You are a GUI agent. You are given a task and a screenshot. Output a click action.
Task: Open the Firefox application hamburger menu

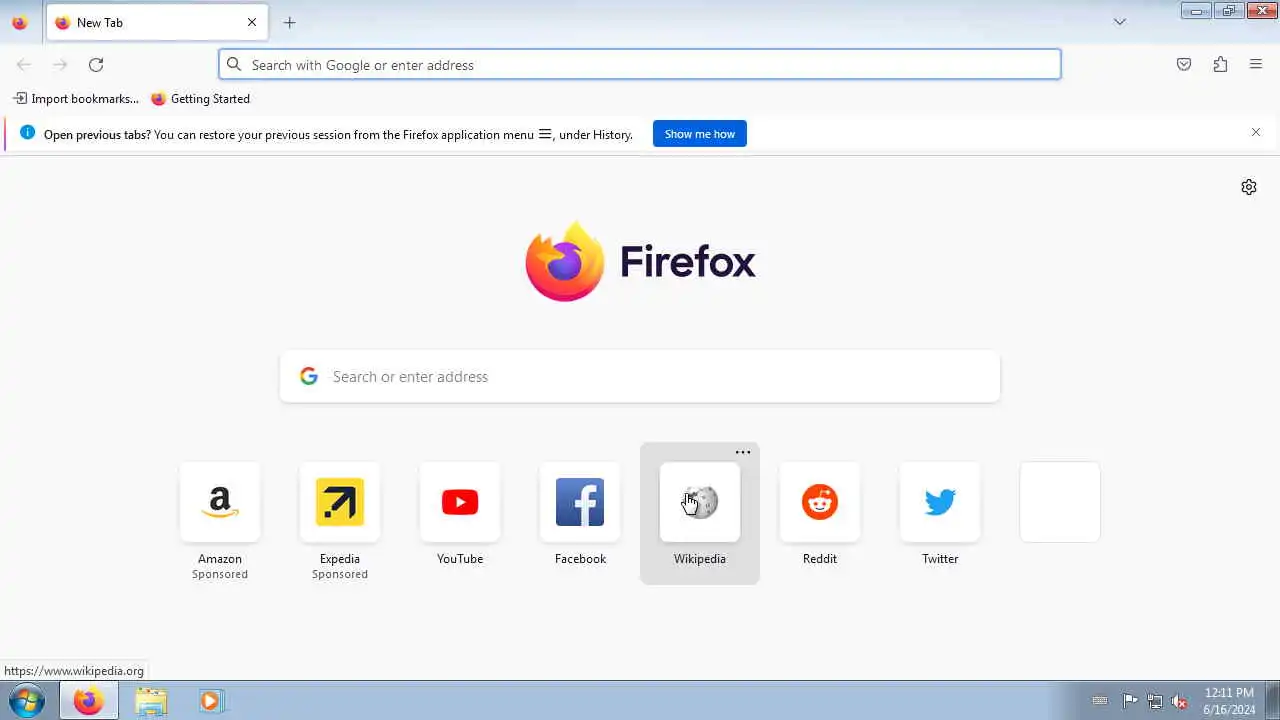click(1256, 65)
